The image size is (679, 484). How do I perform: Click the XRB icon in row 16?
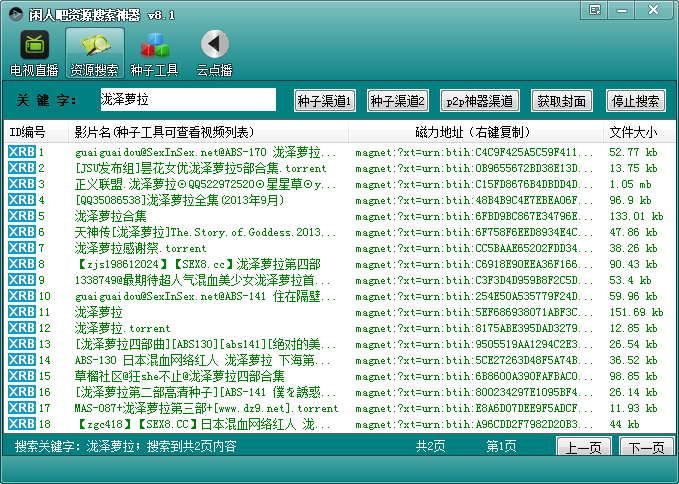[x=22, y=392]
